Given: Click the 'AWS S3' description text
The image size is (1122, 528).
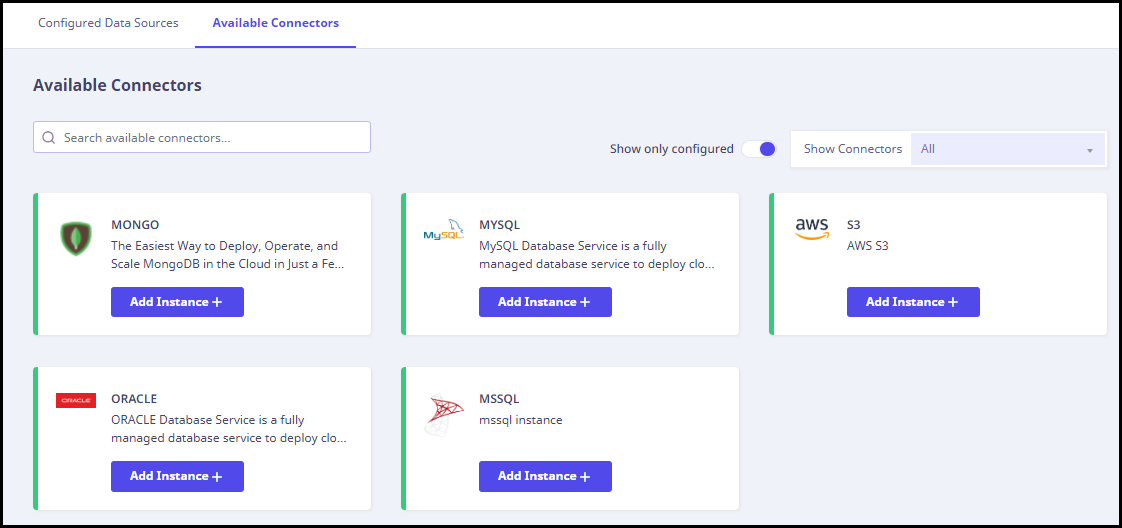Looking at the screenshot, I should tap(867, 246).
